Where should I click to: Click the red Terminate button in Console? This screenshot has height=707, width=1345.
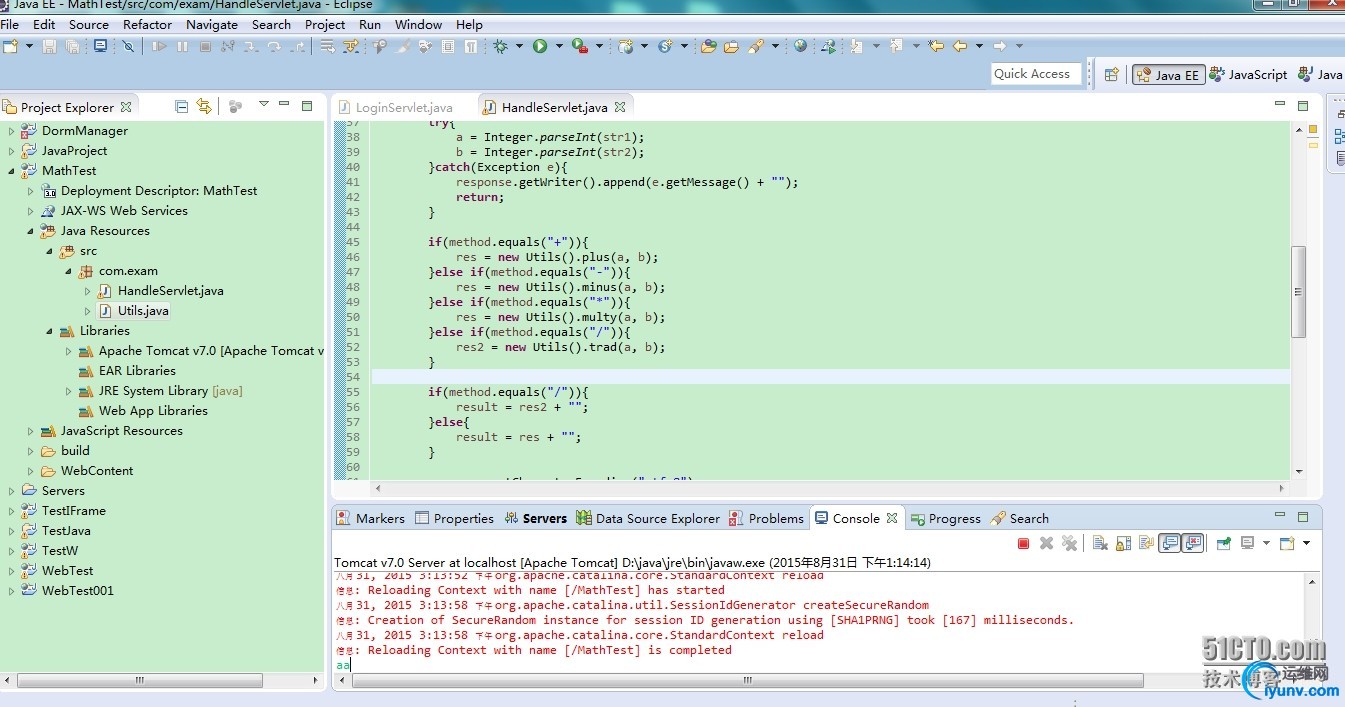(1023, 543)
